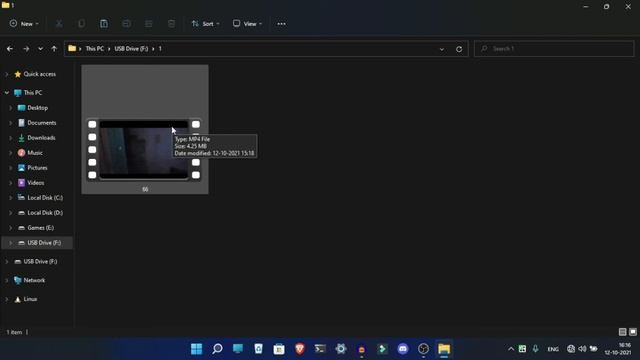Click File Explorer icon on taskbar
This screenshot has width=640, height=360.
coord(444,349)
